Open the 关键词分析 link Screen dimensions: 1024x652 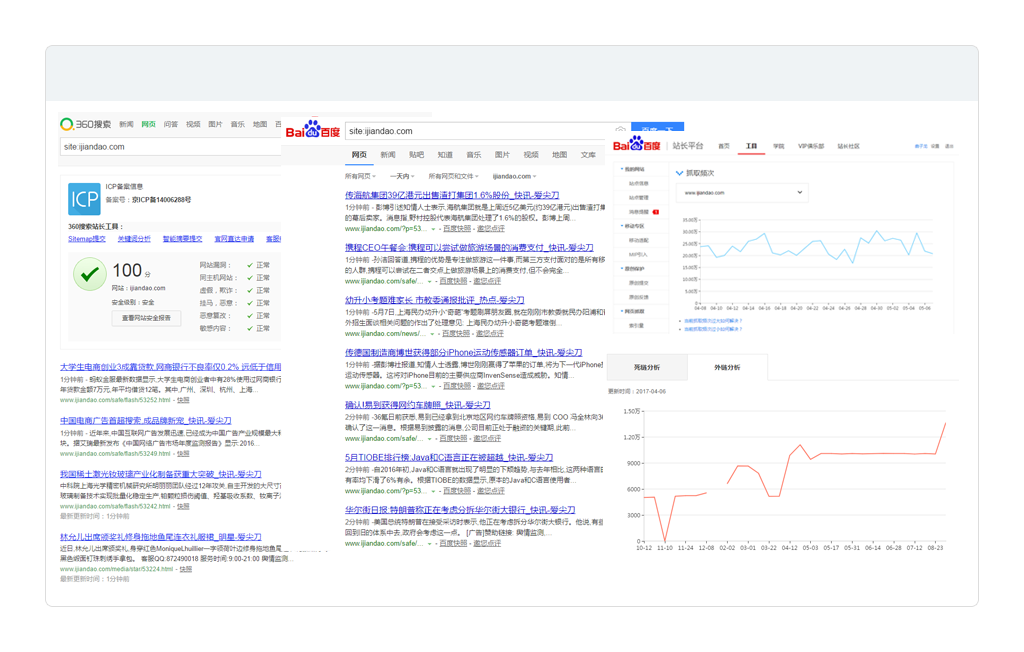(x=134, y=239)
